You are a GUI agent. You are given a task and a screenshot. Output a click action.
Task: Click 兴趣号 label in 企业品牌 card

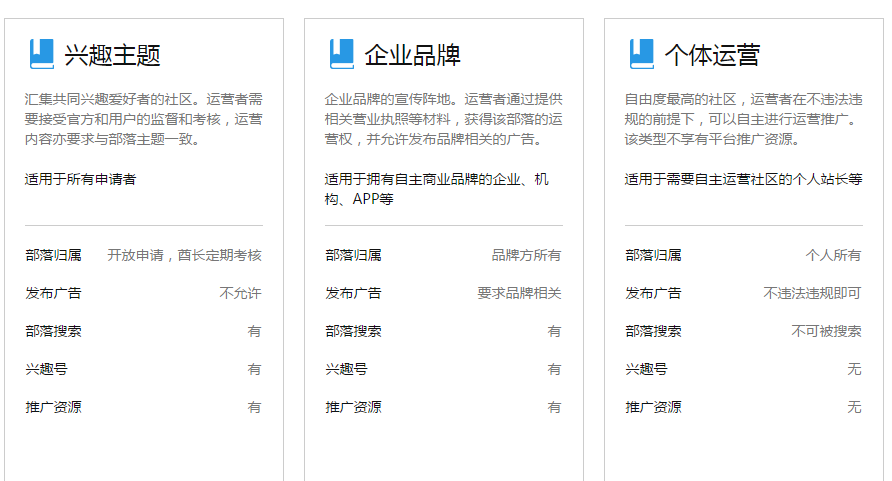pos(346,369)
